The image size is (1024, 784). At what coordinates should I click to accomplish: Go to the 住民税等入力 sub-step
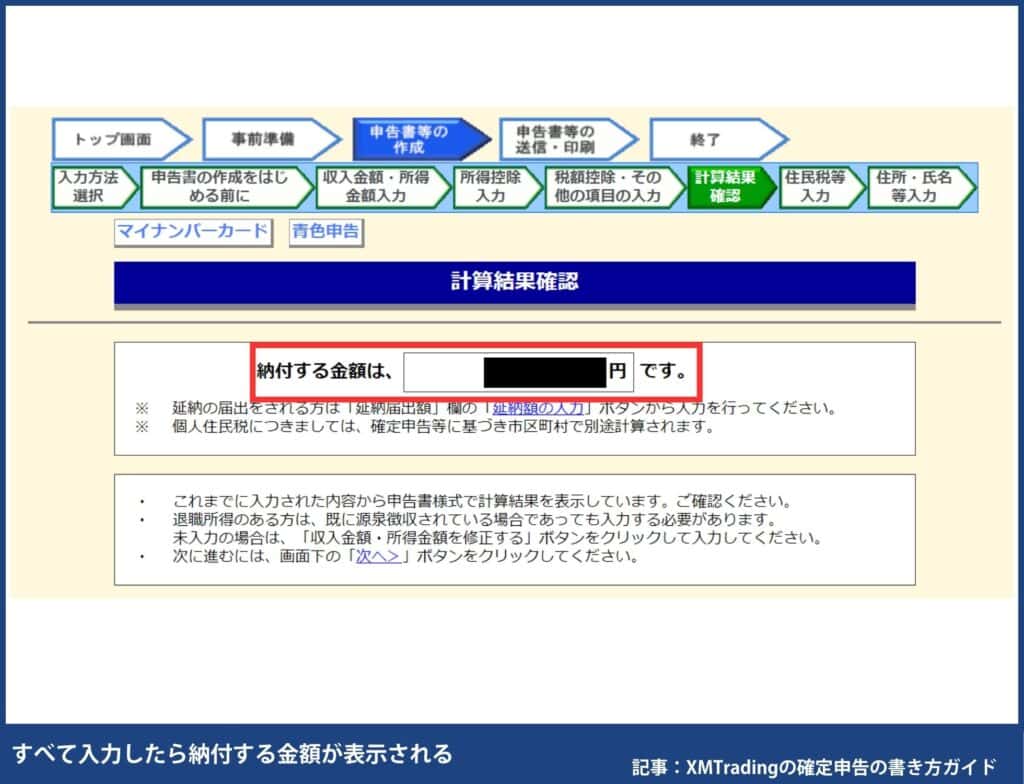tap(822, 187)
